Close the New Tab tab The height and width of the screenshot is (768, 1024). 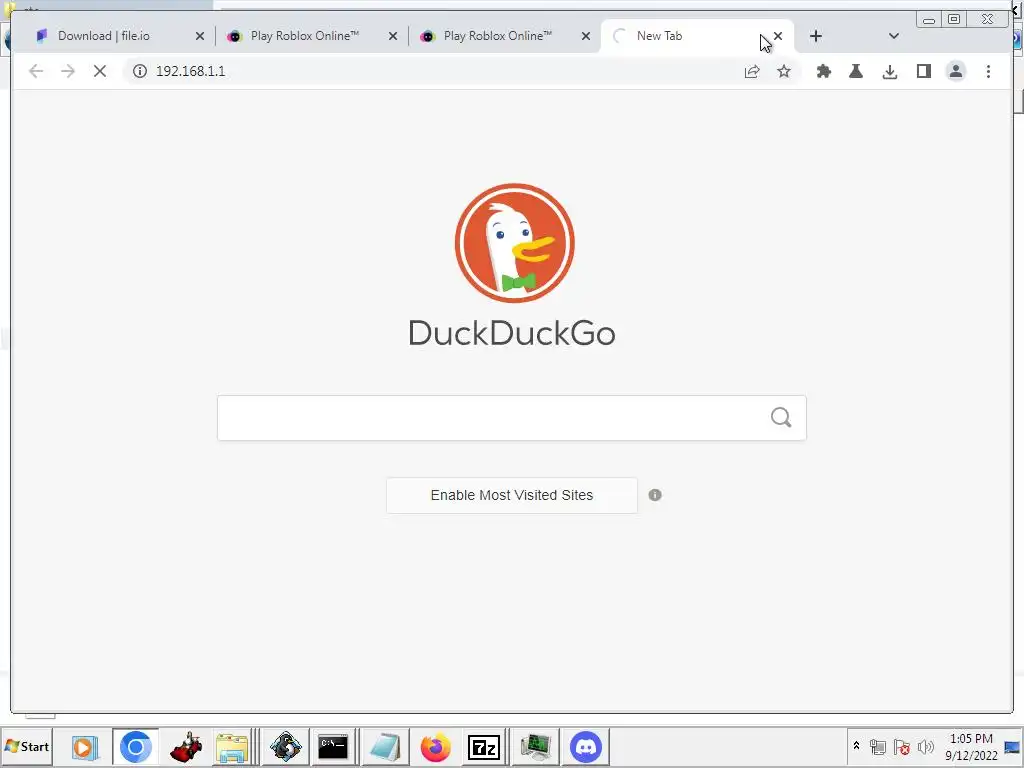coord(778,37)
